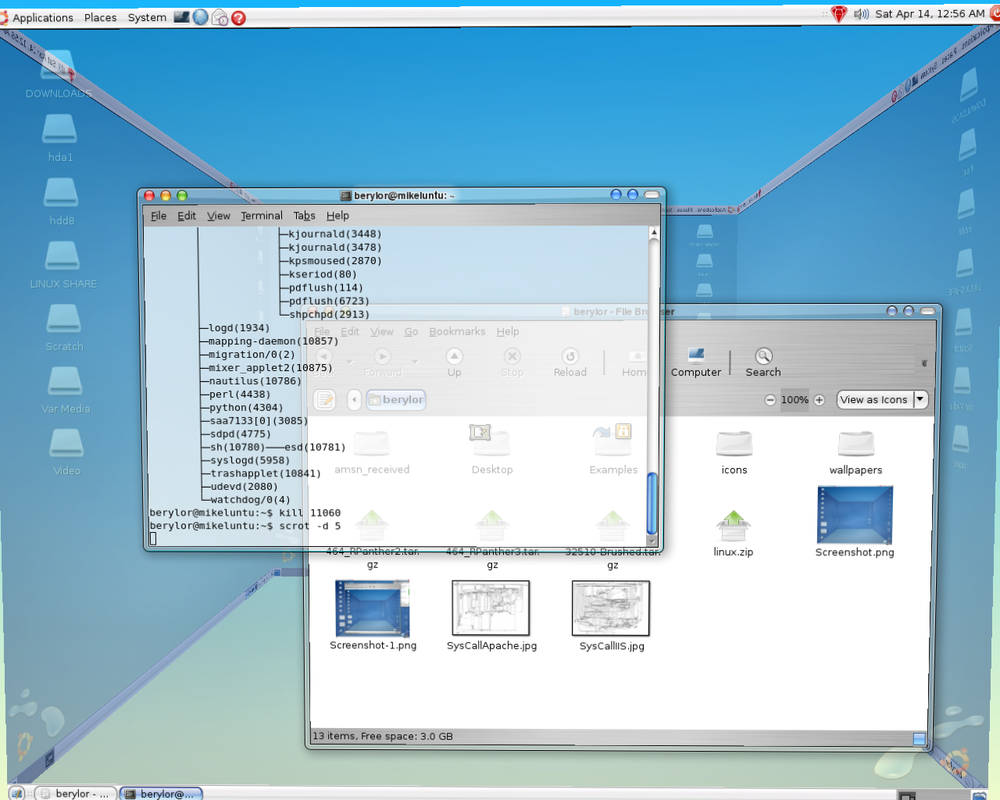This screenshot has height=800, width=1000.
Task: Start a Search in the file browser
Action: pos(762,360)
